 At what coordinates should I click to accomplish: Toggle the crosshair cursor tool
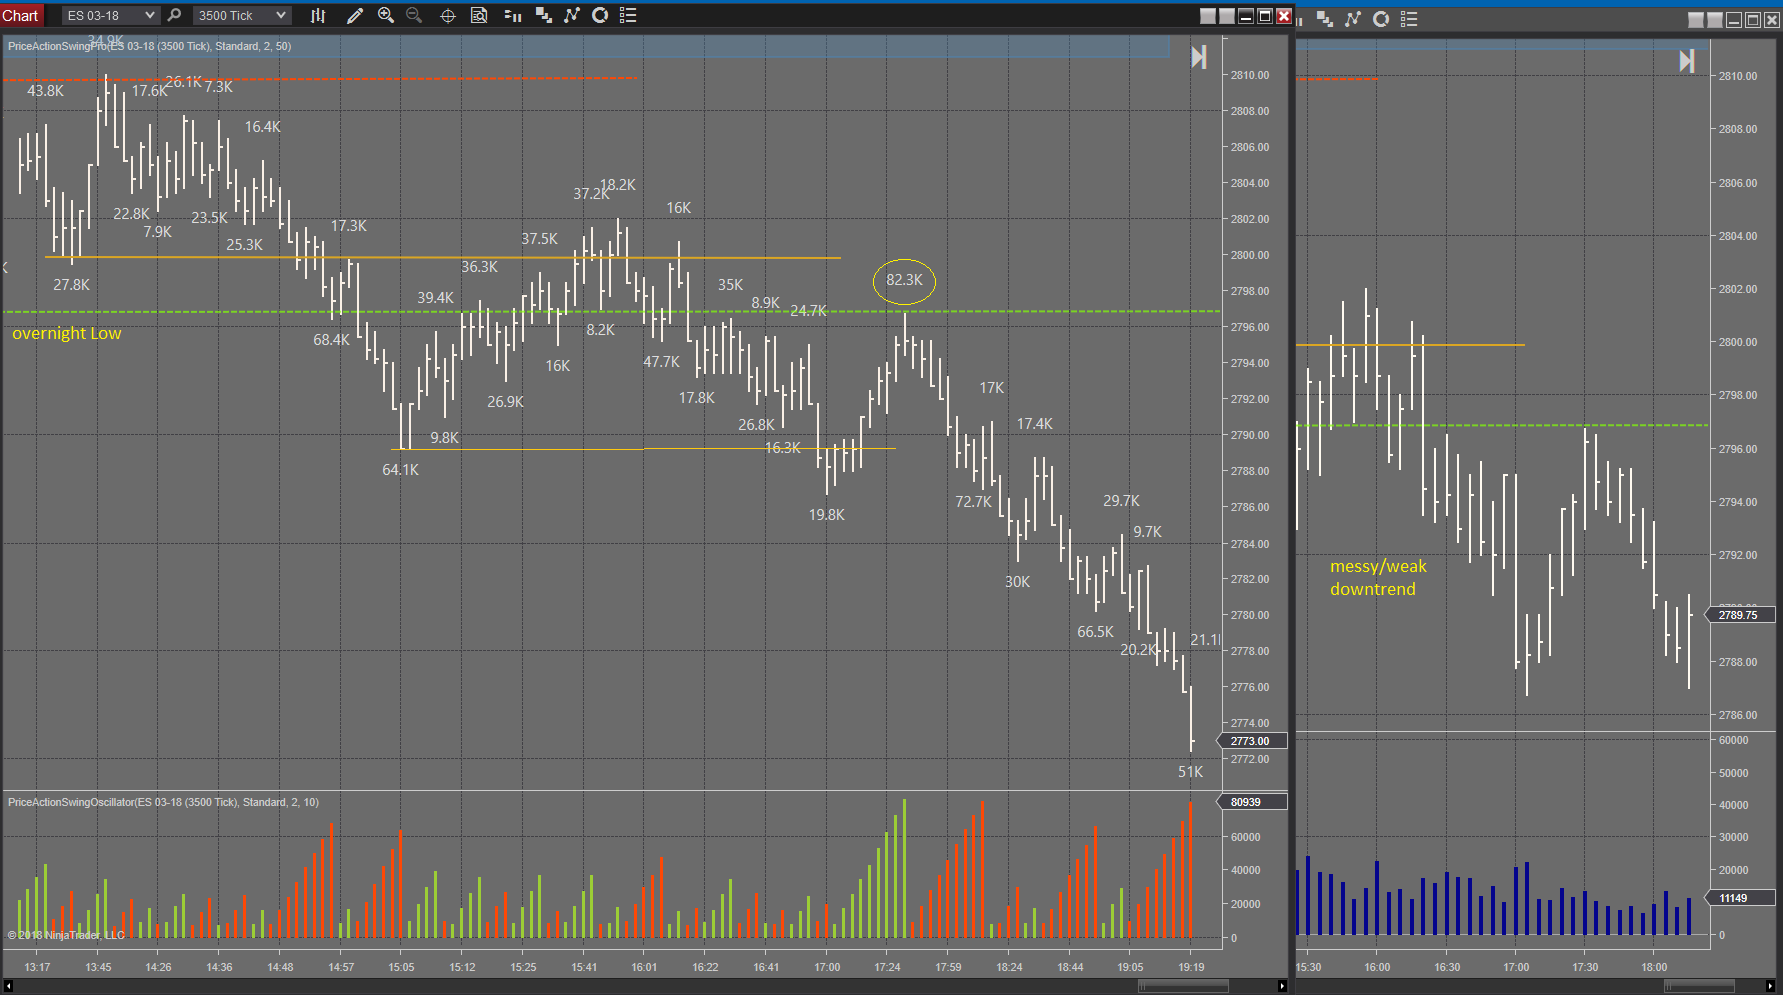(448, 15)
